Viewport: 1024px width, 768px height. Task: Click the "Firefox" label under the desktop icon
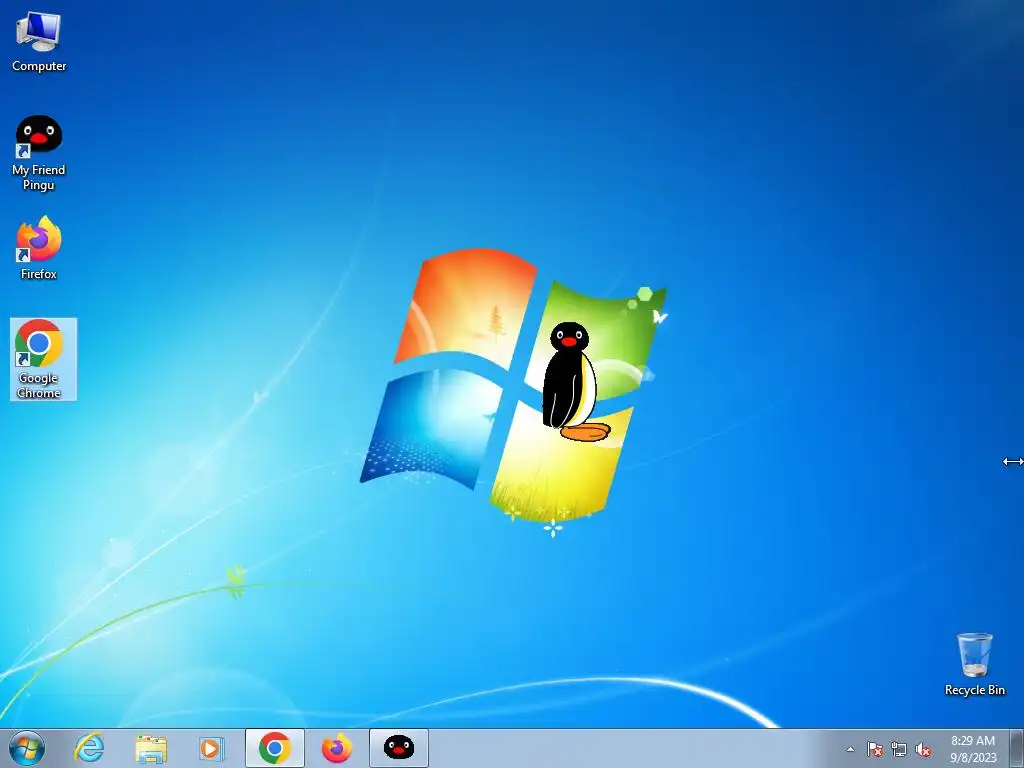point(39,274)
